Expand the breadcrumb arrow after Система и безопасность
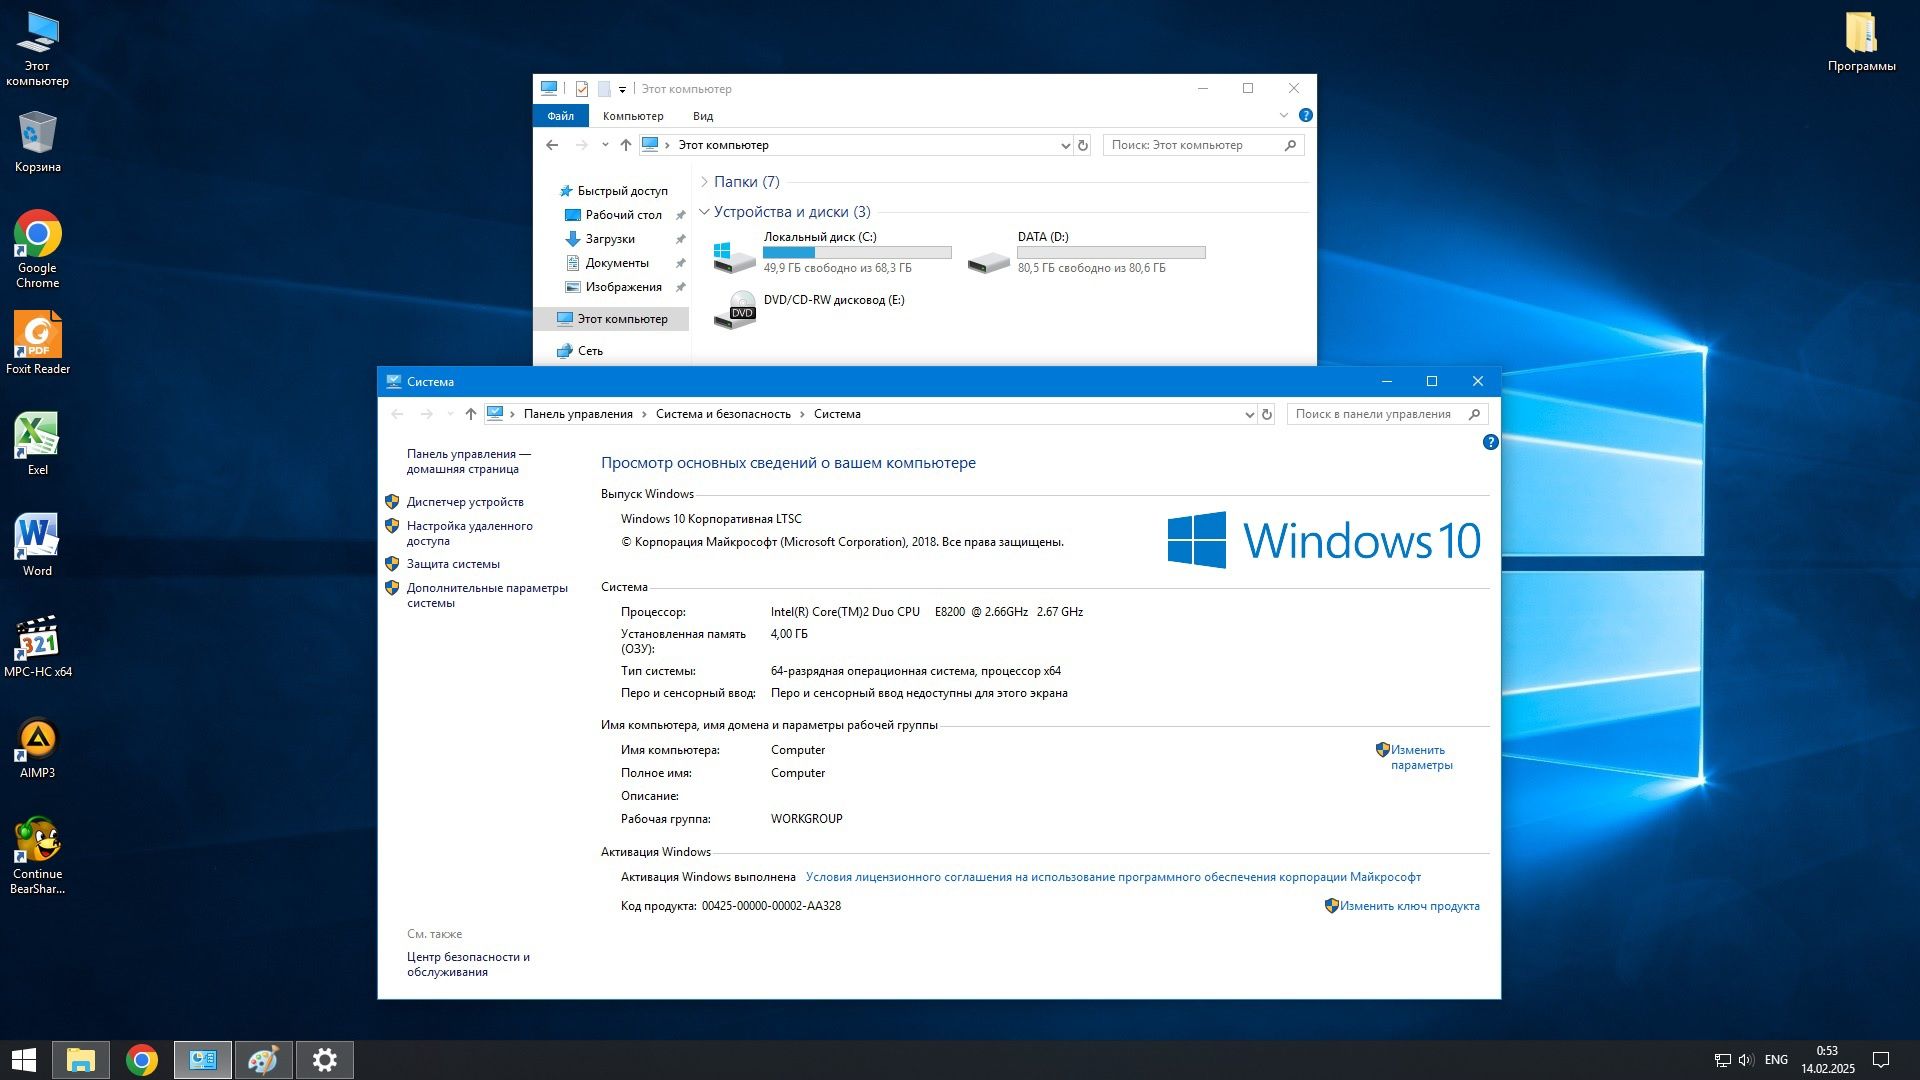Viewport: 1920px width, 1080px height. [802, 414]
